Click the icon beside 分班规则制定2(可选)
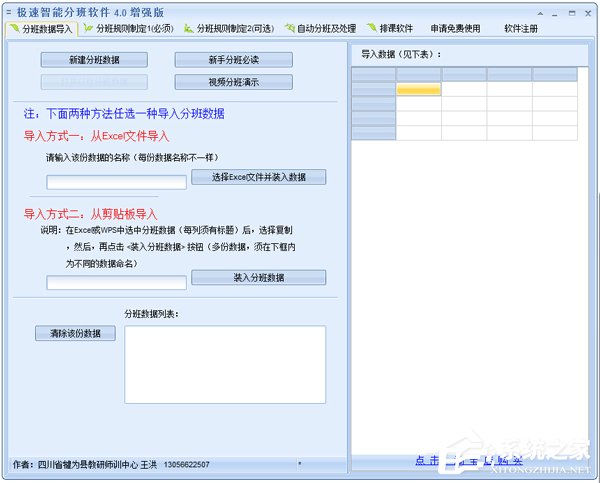This screenshot has width=600, height=483. pyautogui.click(x=188, y=28)
